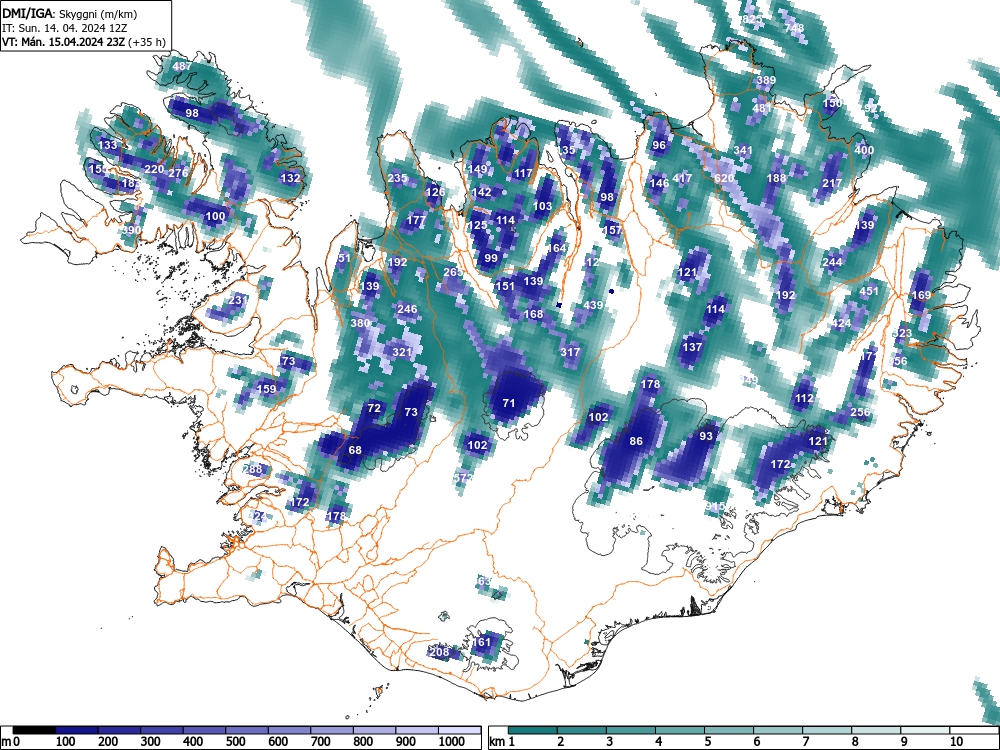1000x750 pixels.
Task: Select the visibility value '231'
Action: click(x=238, y=300)
